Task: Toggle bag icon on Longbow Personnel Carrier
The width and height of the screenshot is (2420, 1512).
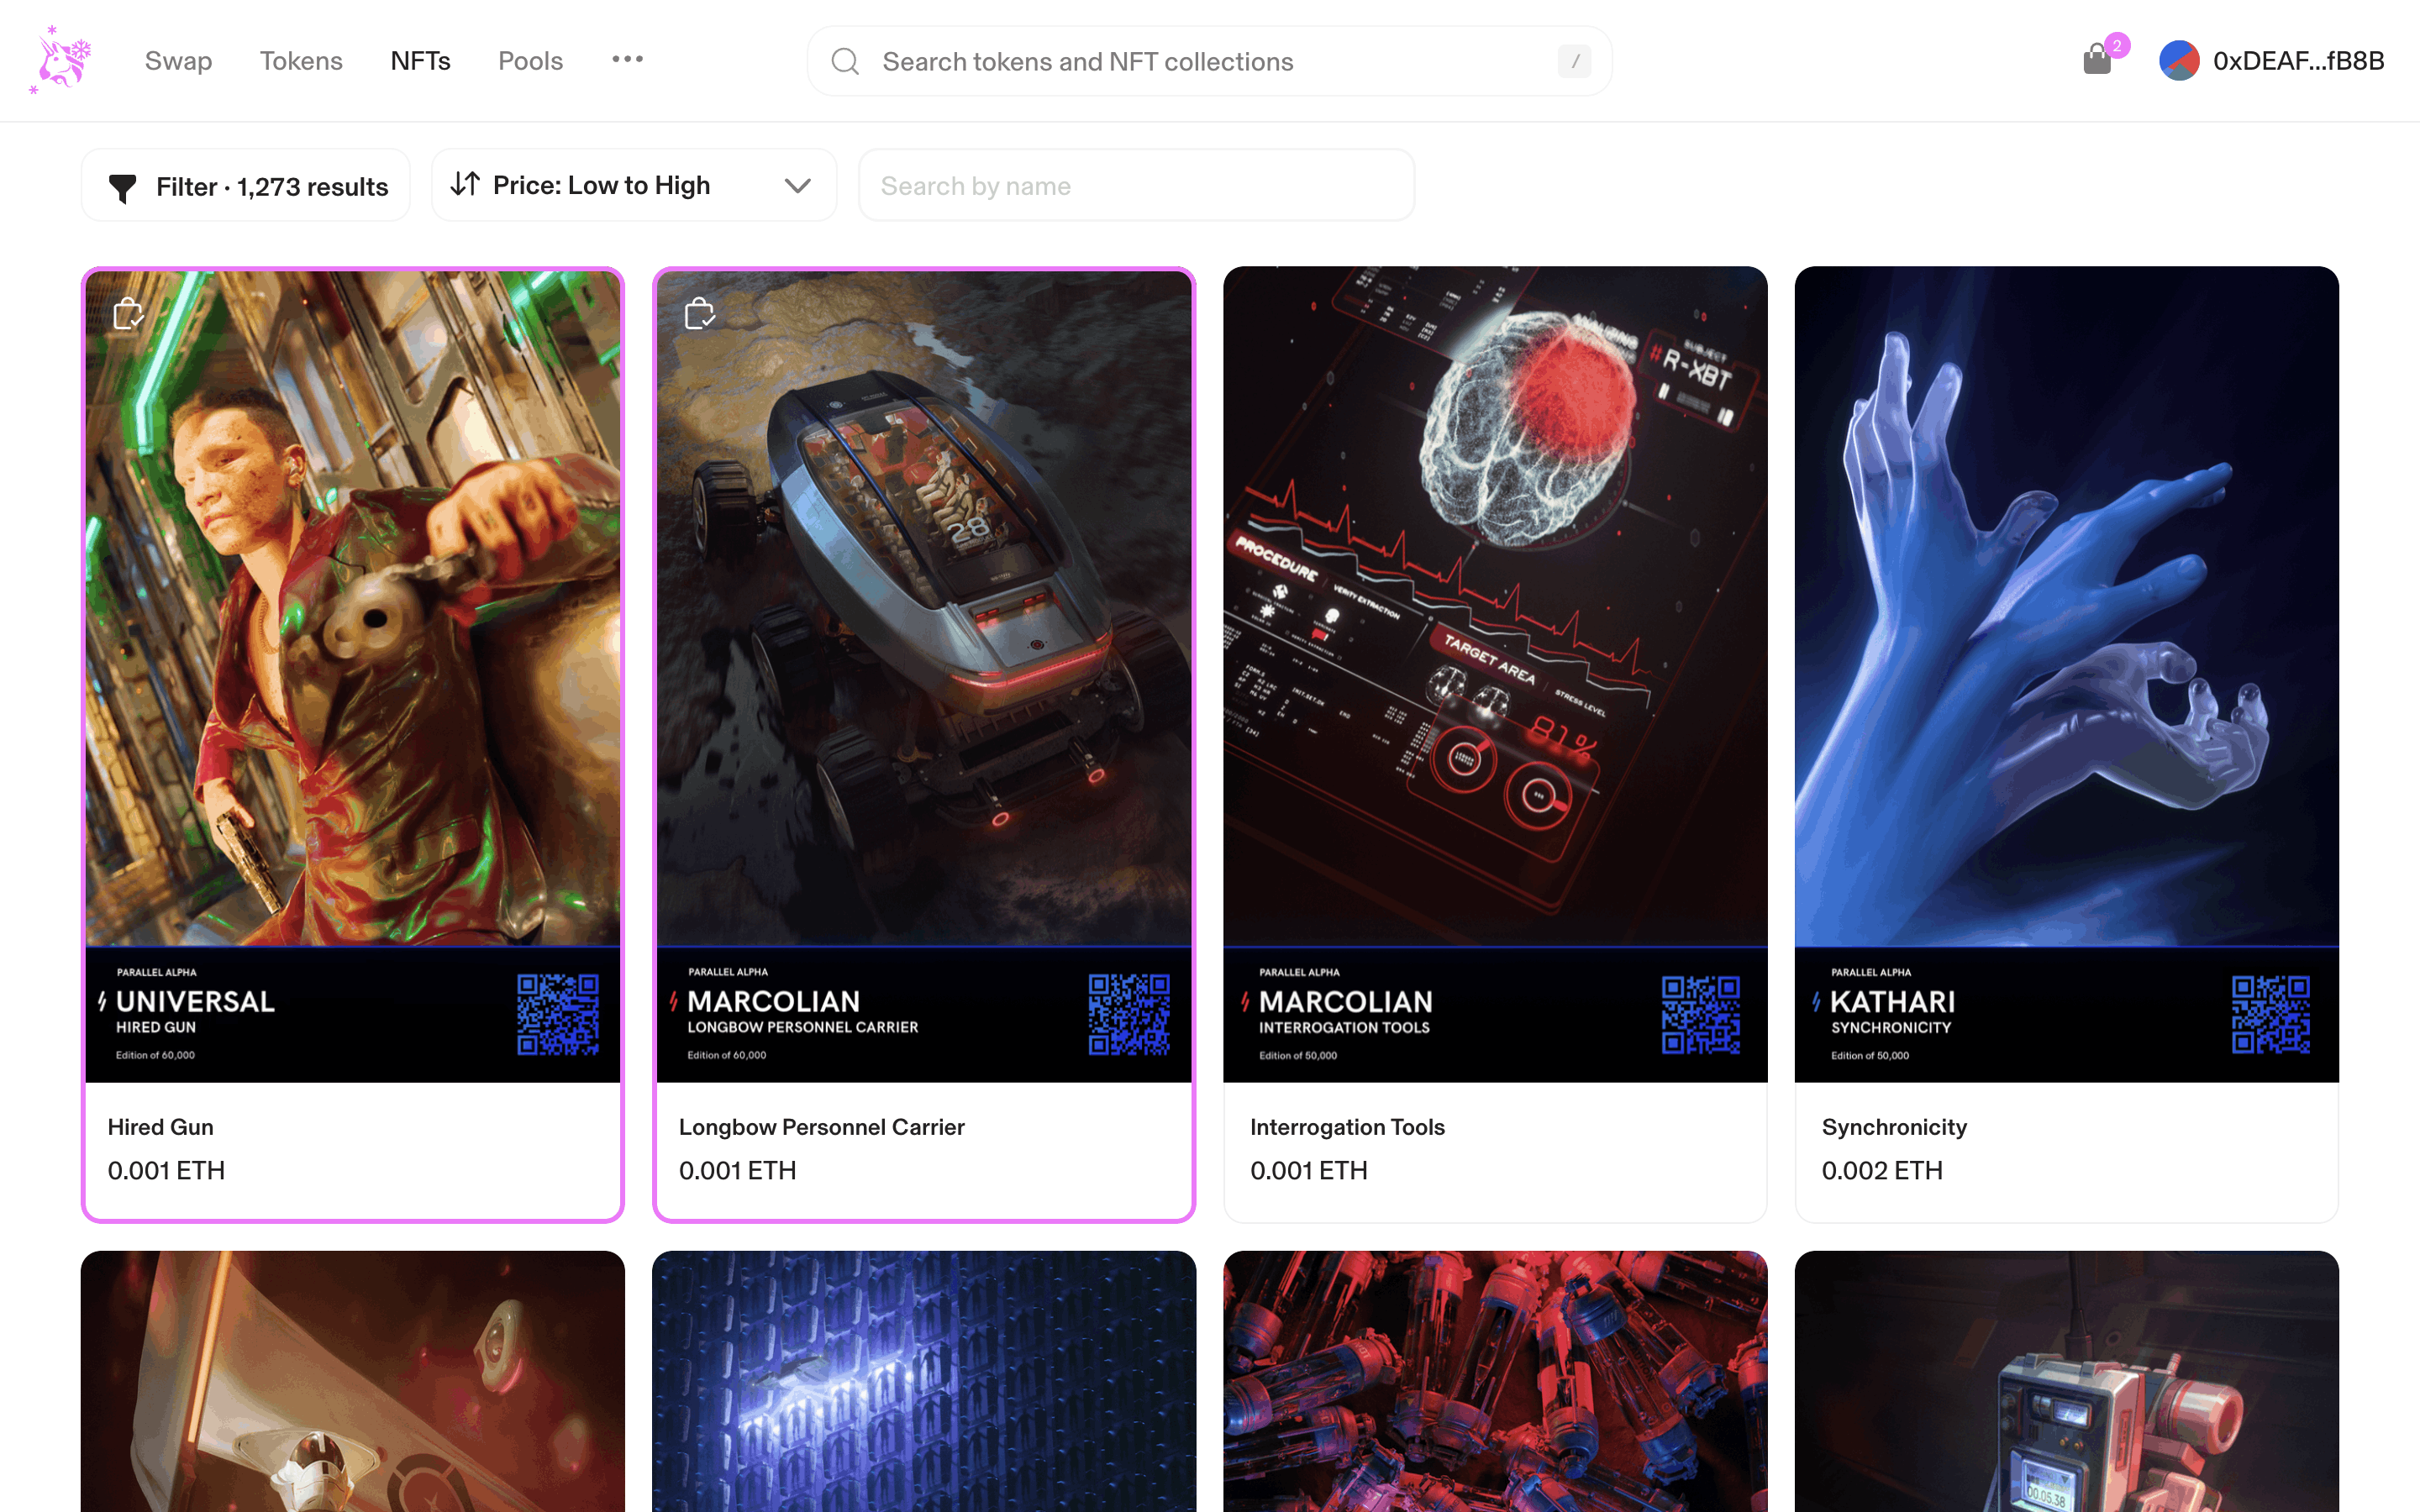Action: 699,314
